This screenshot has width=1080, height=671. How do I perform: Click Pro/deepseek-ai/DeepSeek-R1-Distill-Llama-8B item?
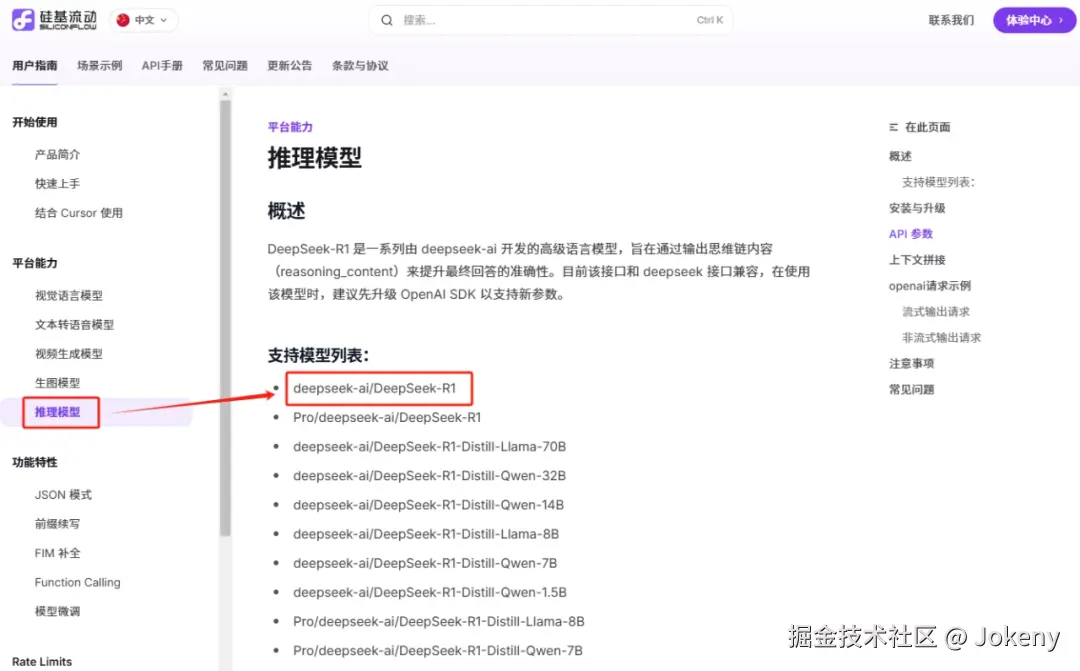438,621
